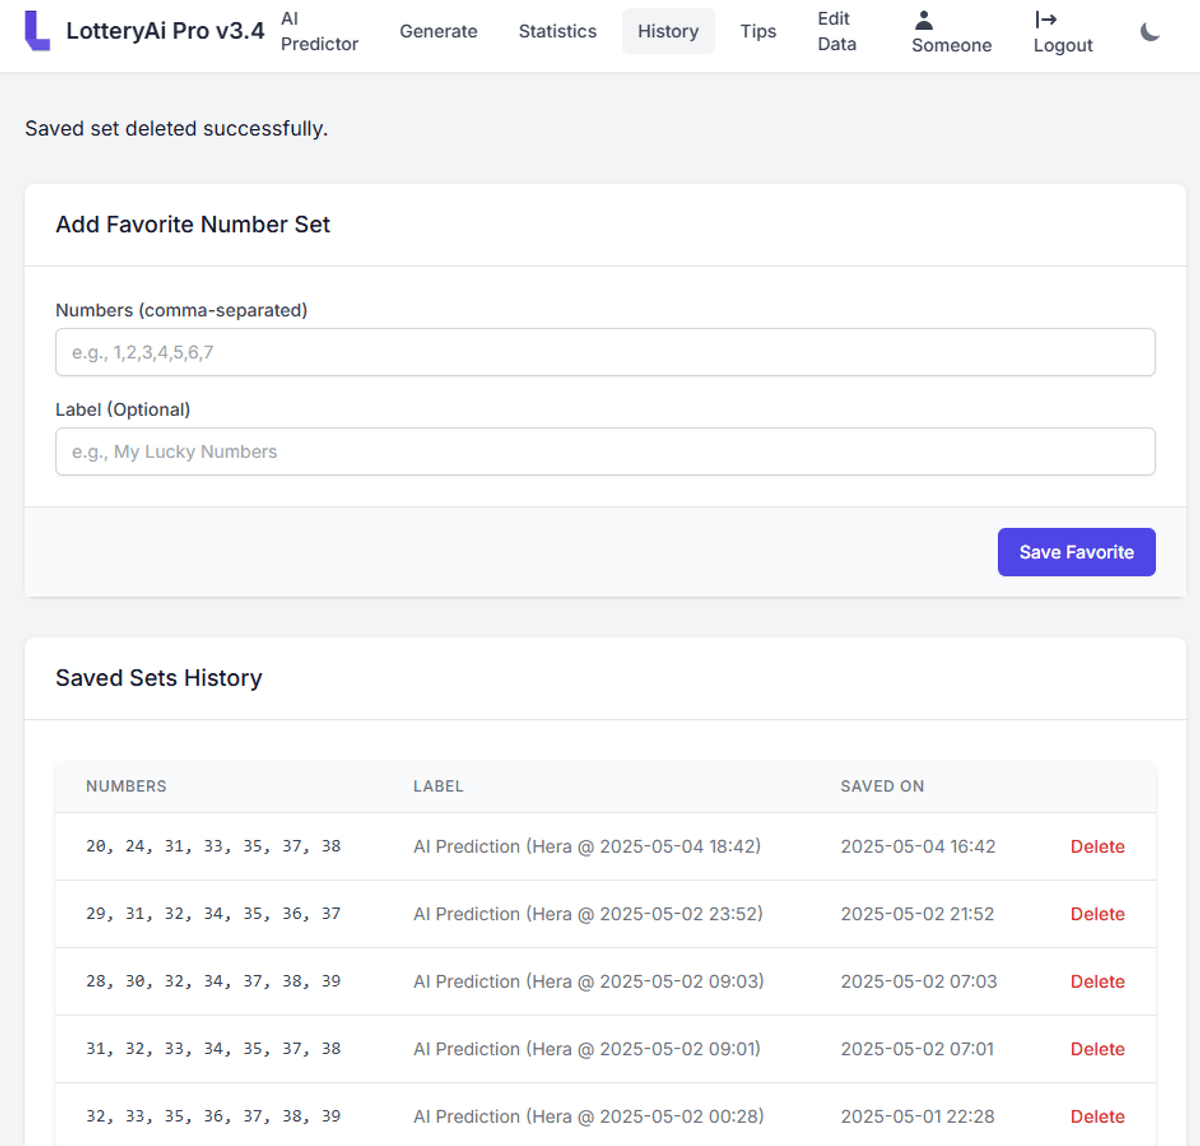Delete the set saved 2025-05-04 16:42

pyautogui.click(x=1097, y=846)
